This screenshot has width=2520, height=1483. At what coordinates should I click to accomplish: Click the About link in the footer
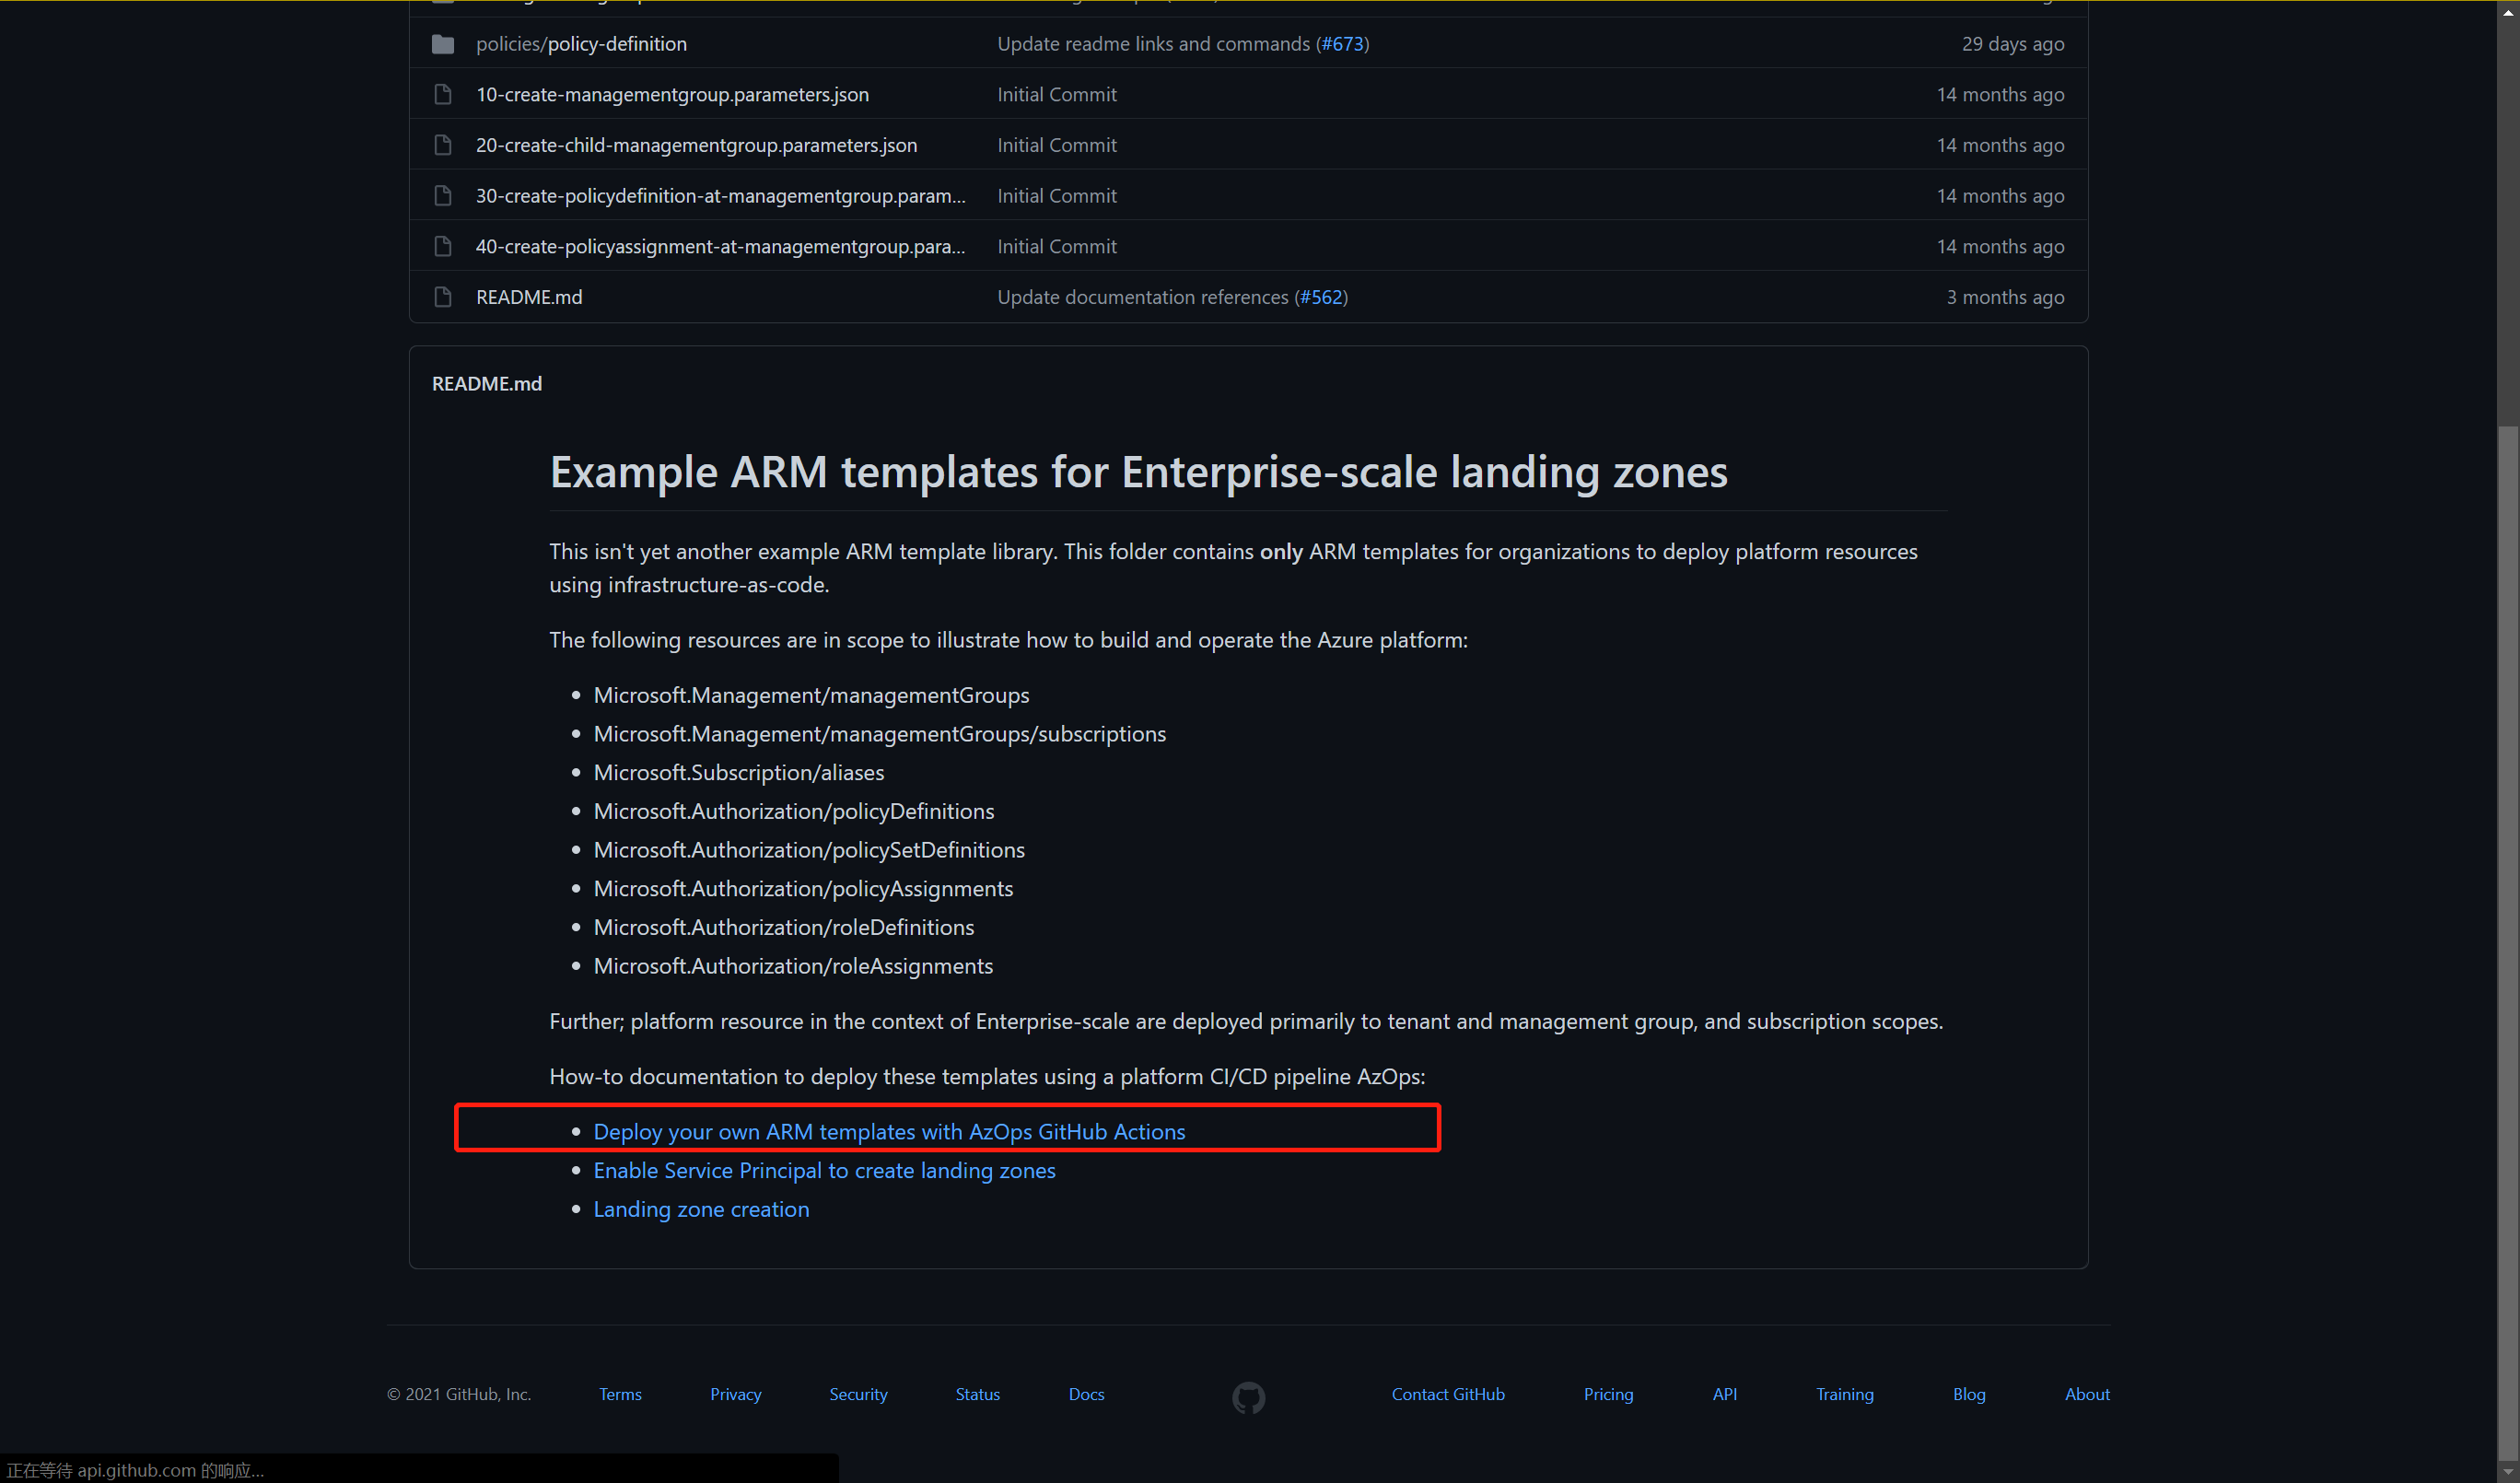coord(2087,1394)
